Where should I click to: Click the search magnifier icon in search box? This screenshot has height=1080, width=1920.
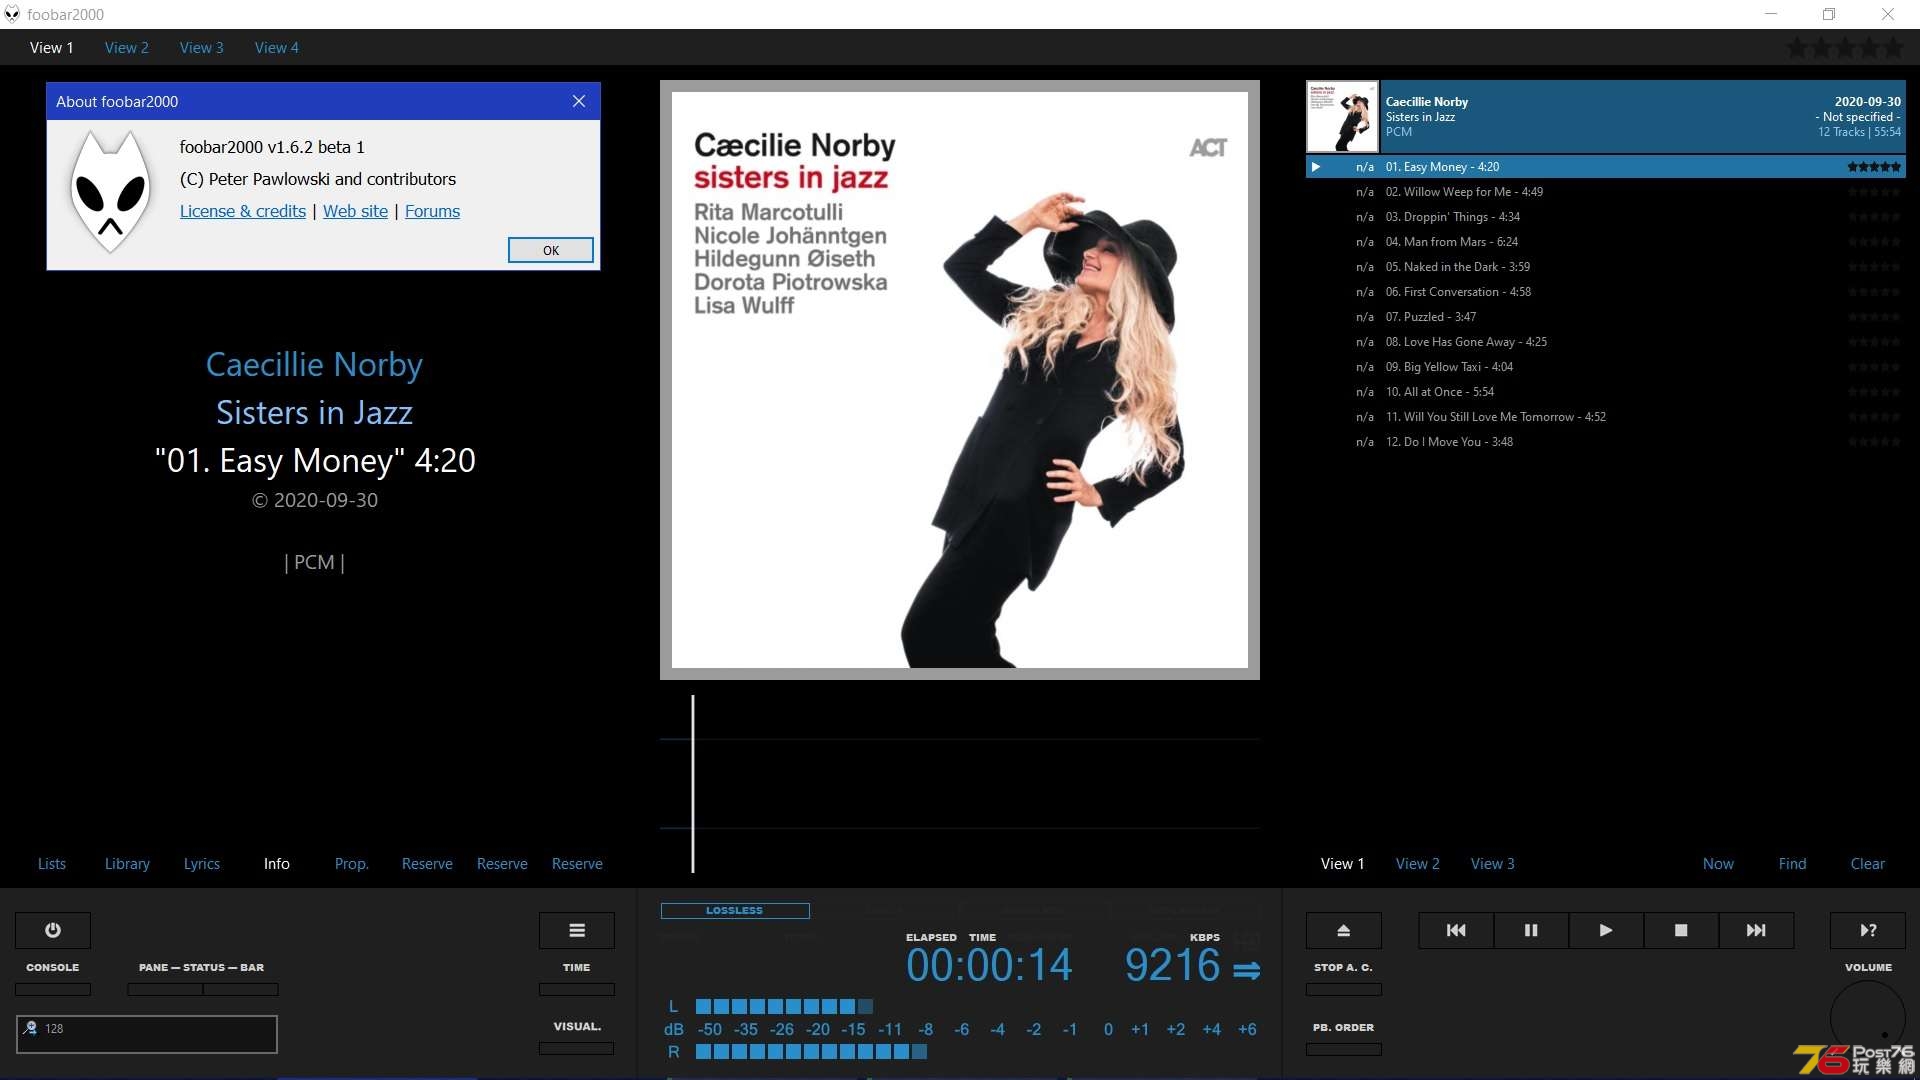[x=30, y=1028]
